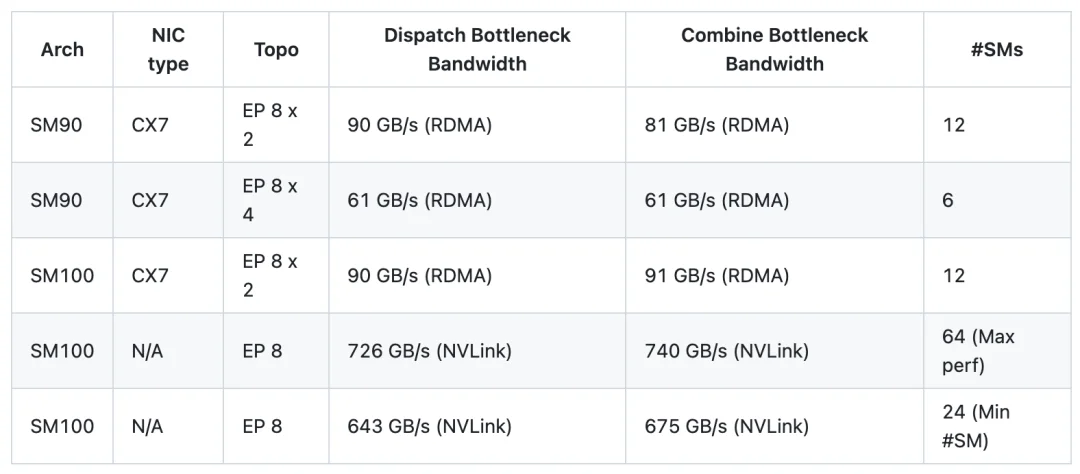
Task: Click the 726 GB/s (NVLink) cell
Action: tap(428, 351)
